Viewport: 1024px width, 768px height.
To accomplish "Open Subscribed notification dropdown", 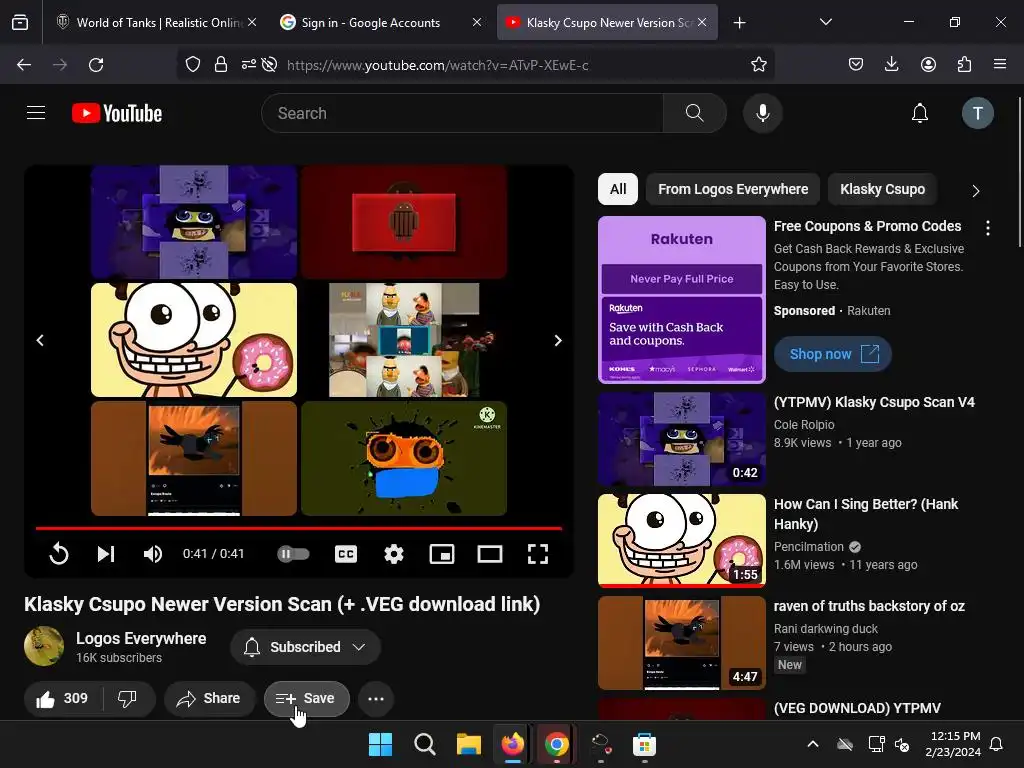I will pos(305,647).
